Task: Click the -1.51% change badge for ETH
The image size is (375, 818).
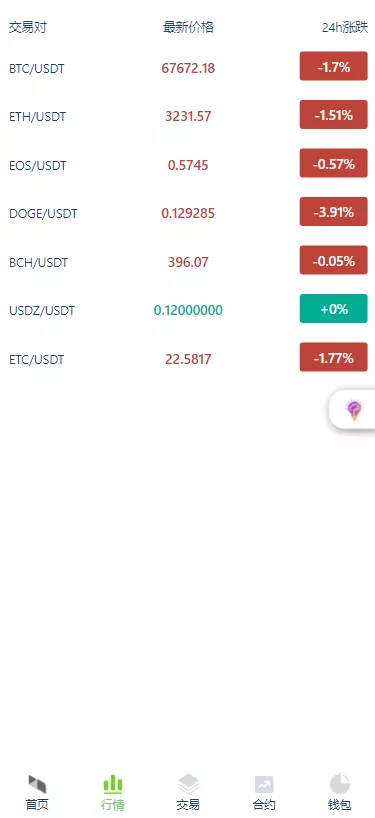Action: pyautogui.click(x=333, y=115)
